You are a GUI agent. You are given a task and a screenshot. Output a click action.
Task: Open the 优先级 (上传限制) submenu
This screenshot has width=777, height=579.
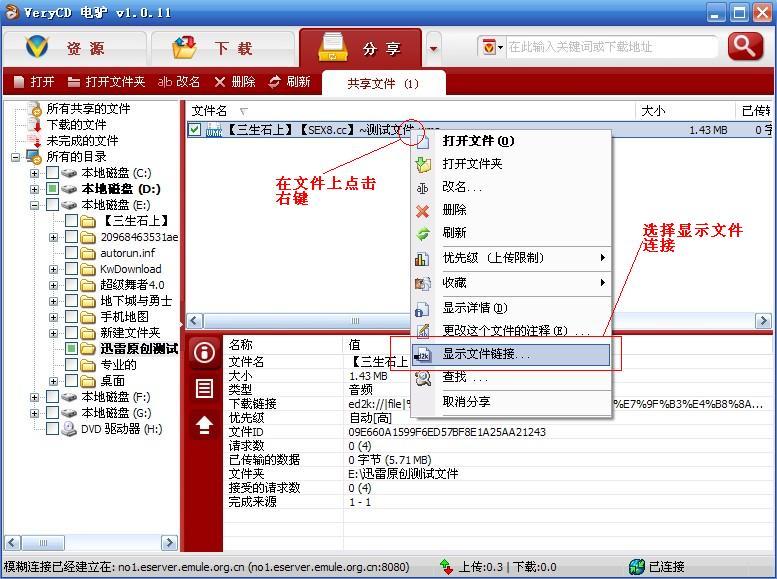511,258
